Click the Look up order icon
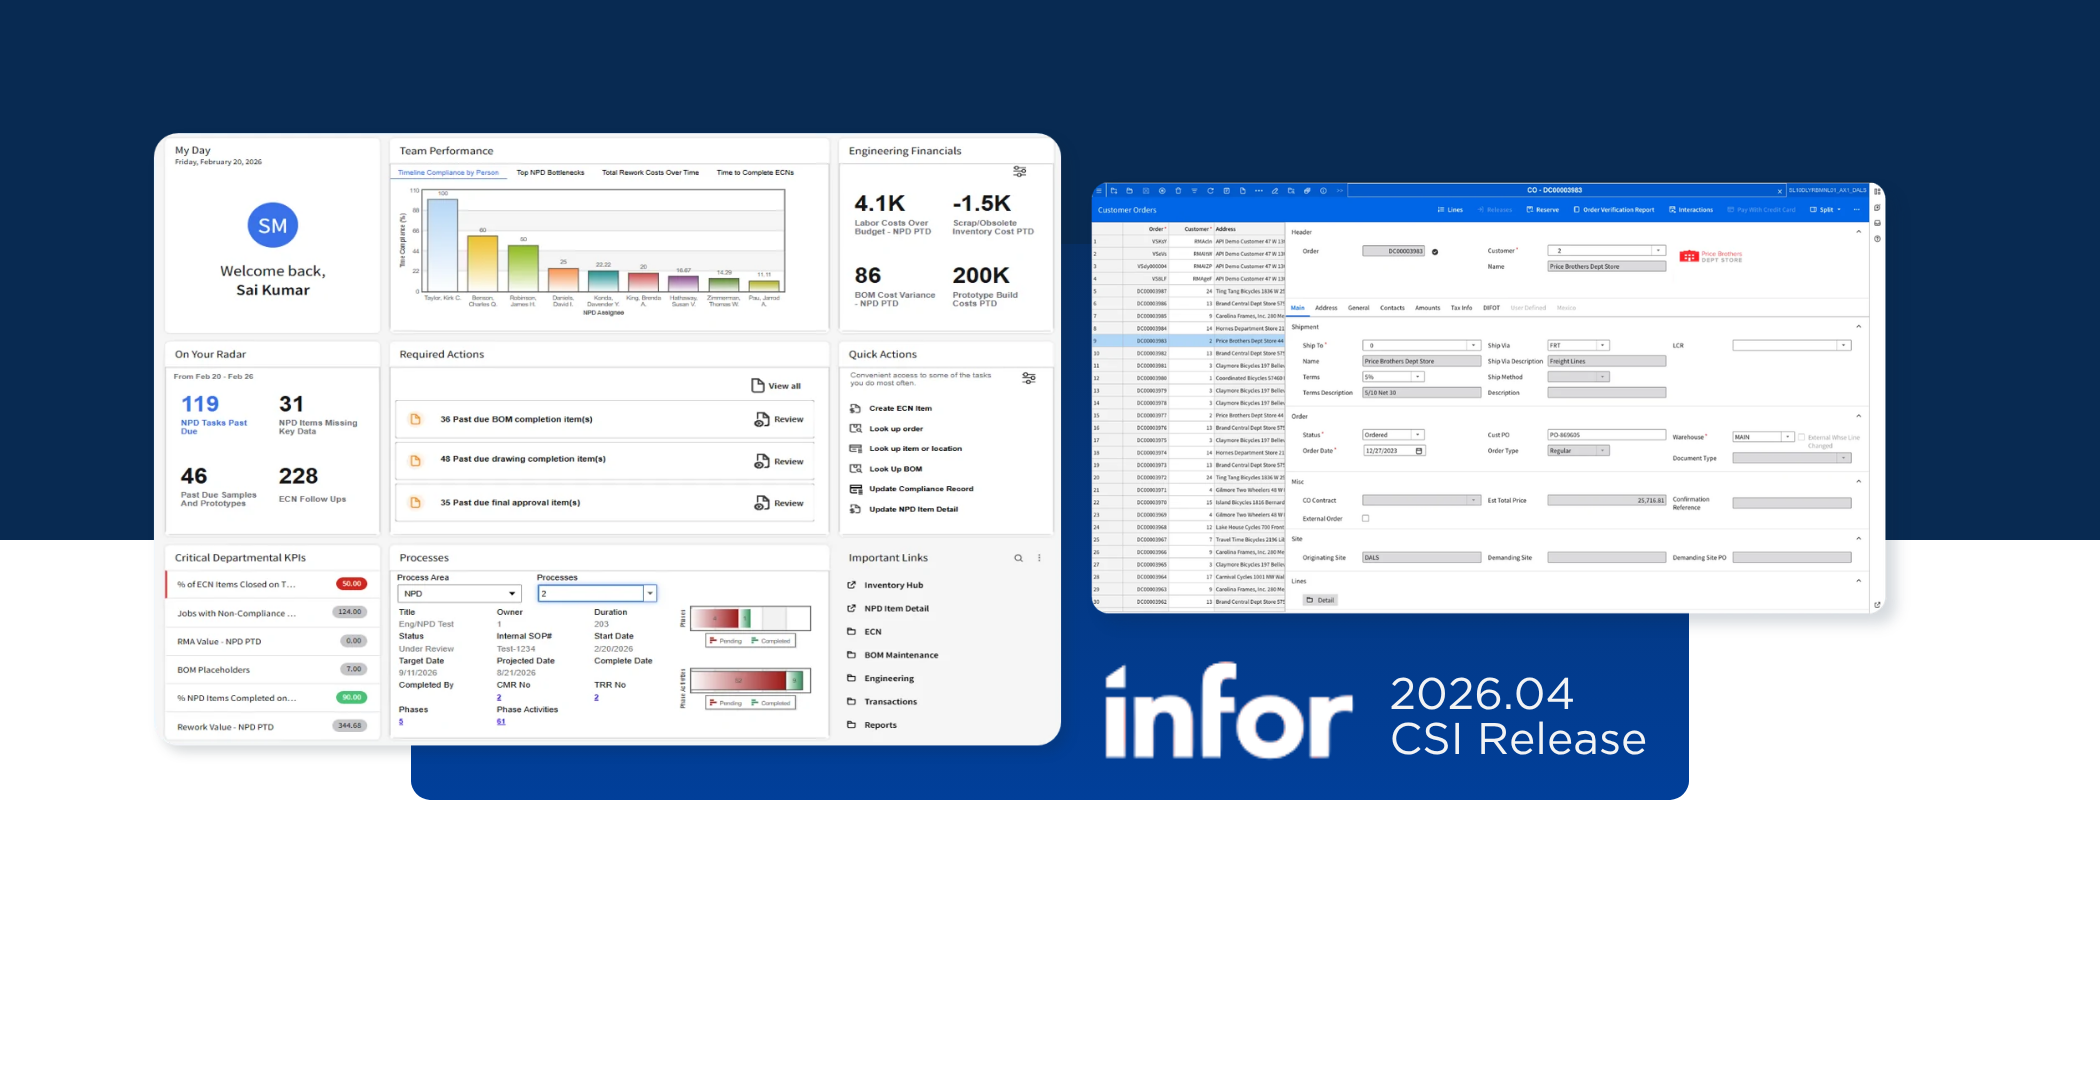Screen dimensions: 2100x1080 click(855, 428)
